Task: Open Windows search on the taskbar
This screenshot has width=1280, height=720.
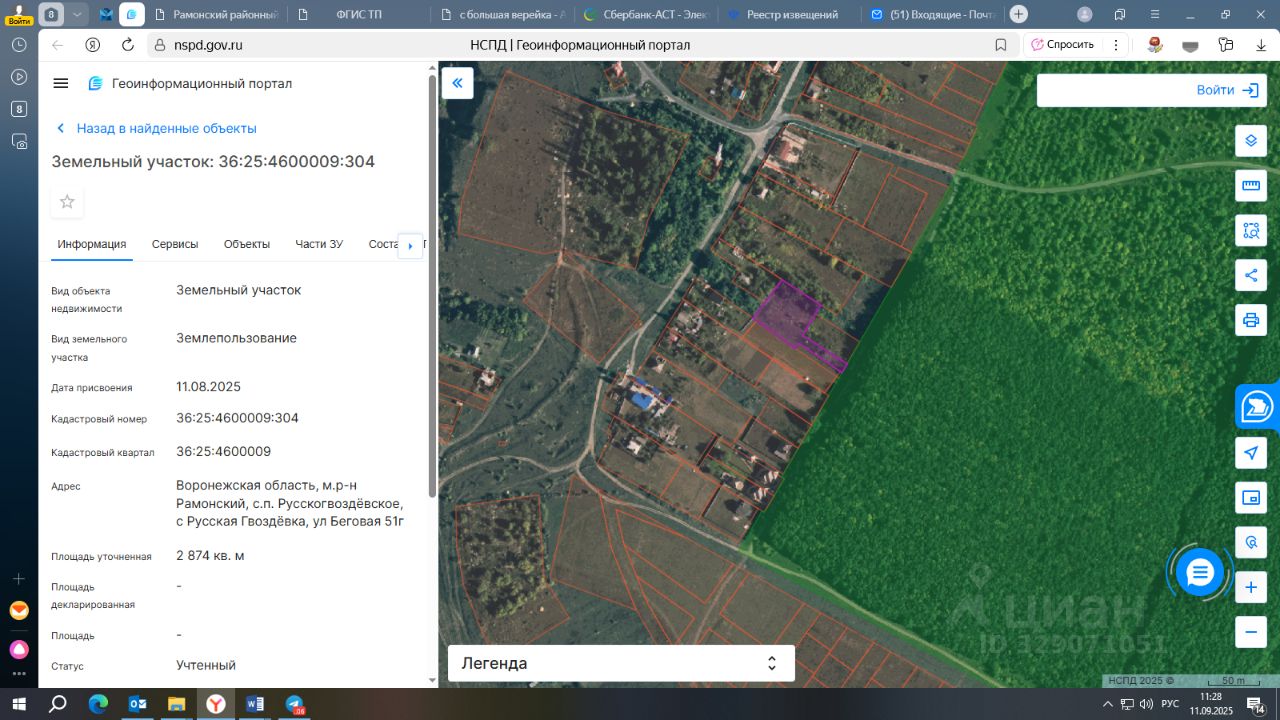Action: pos(58,704)
